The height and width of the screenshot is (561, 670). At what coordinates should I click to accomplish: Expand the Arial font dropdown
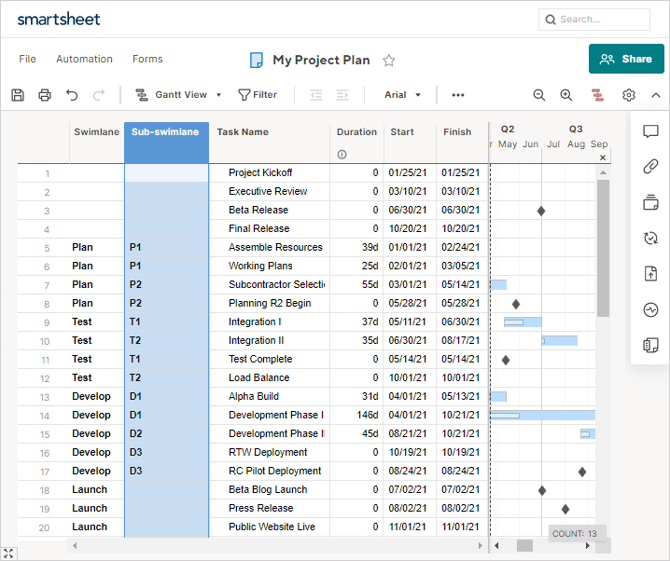(x=402, y=95)
